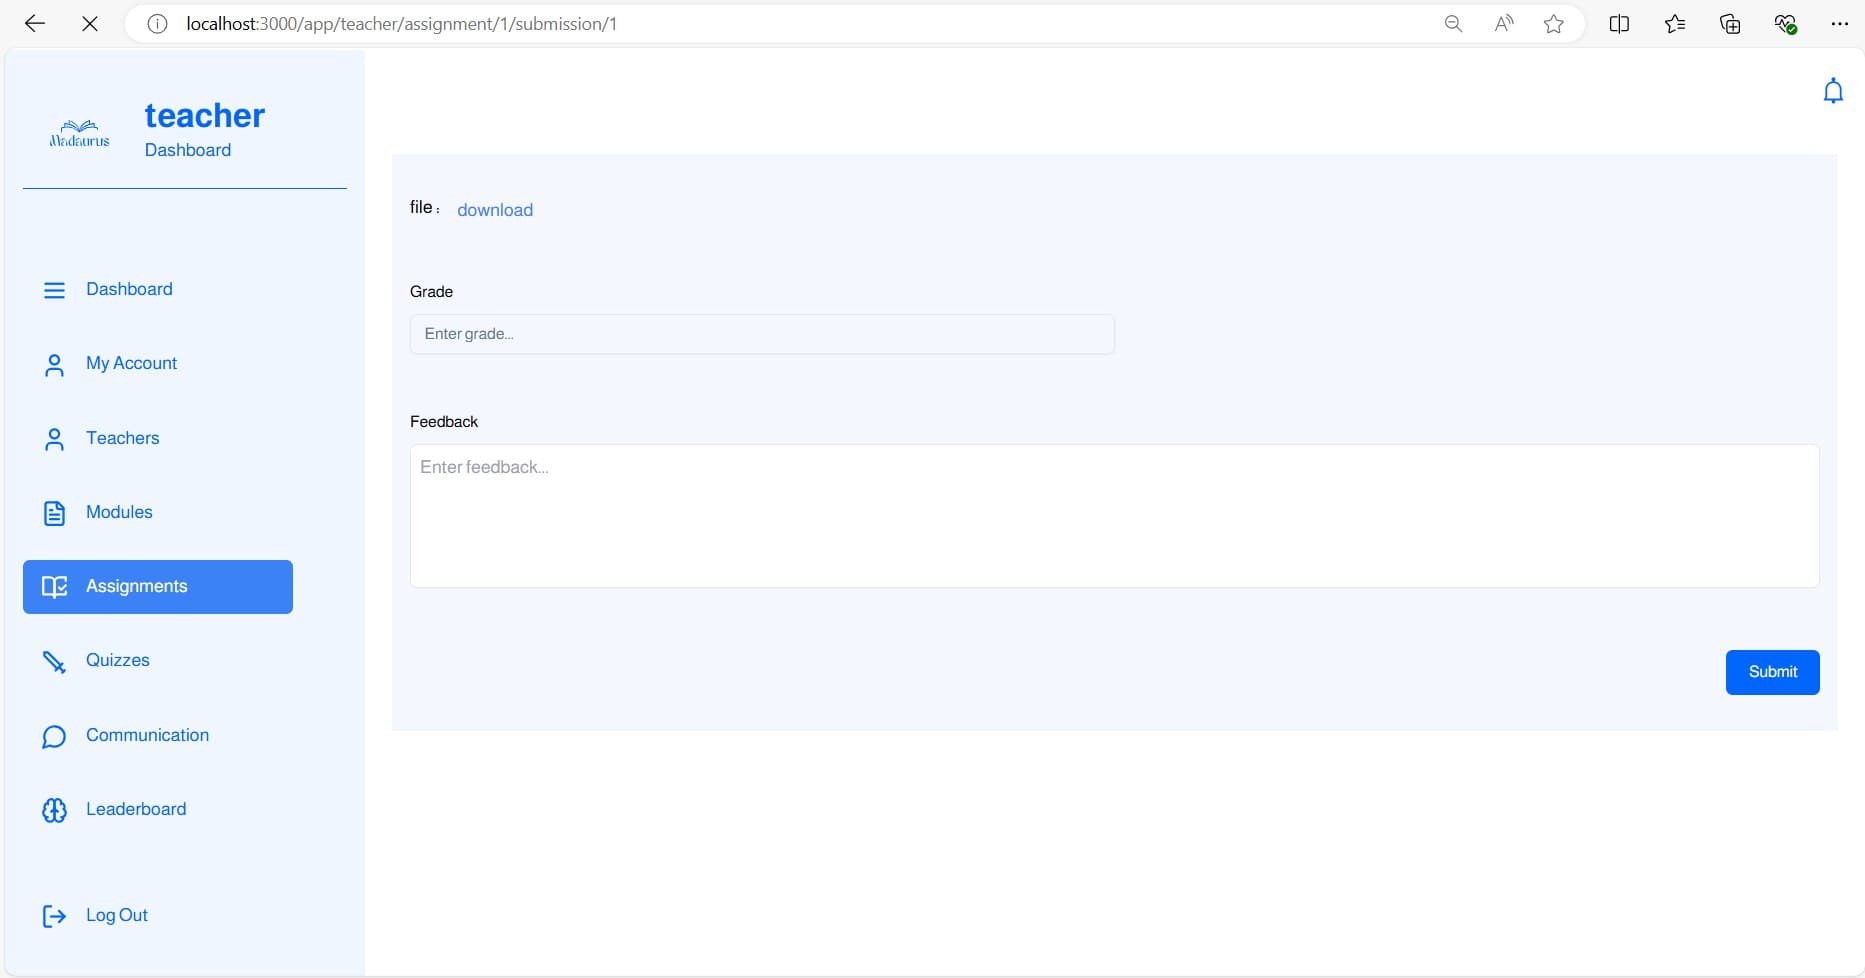This screenshot has height=978, width=1865.
Task: Click the Log Out icon
Action: tap(54, 916)
